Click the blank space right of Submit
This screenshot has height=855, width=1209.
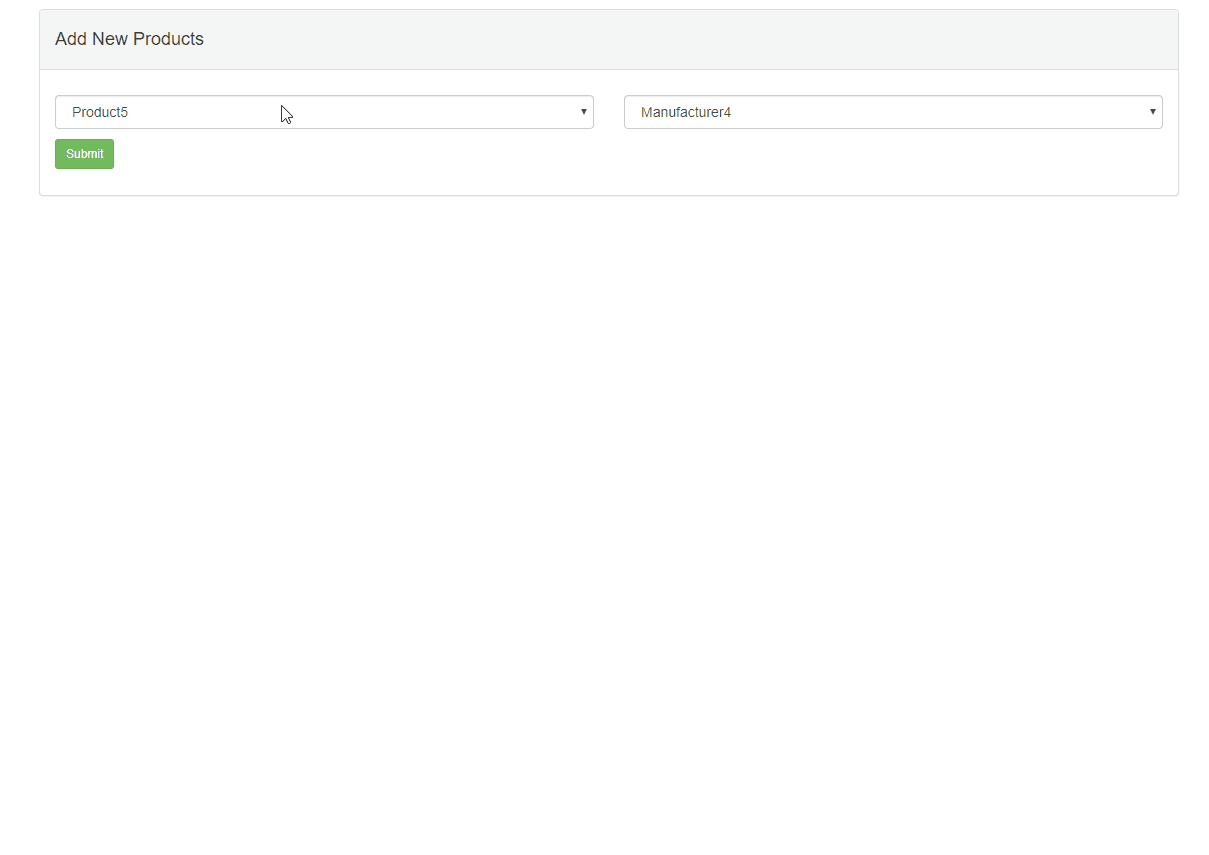click(600, 155)
